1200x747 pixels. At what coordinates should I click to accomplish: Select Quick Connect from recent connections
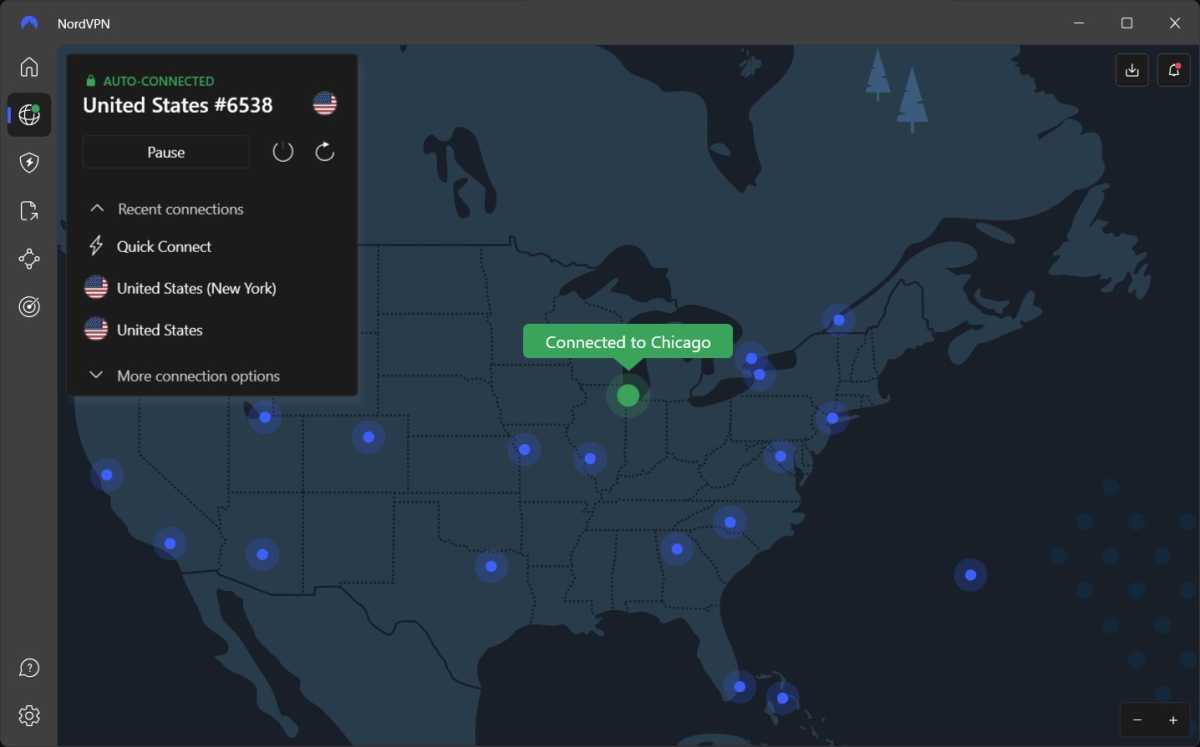164,246
